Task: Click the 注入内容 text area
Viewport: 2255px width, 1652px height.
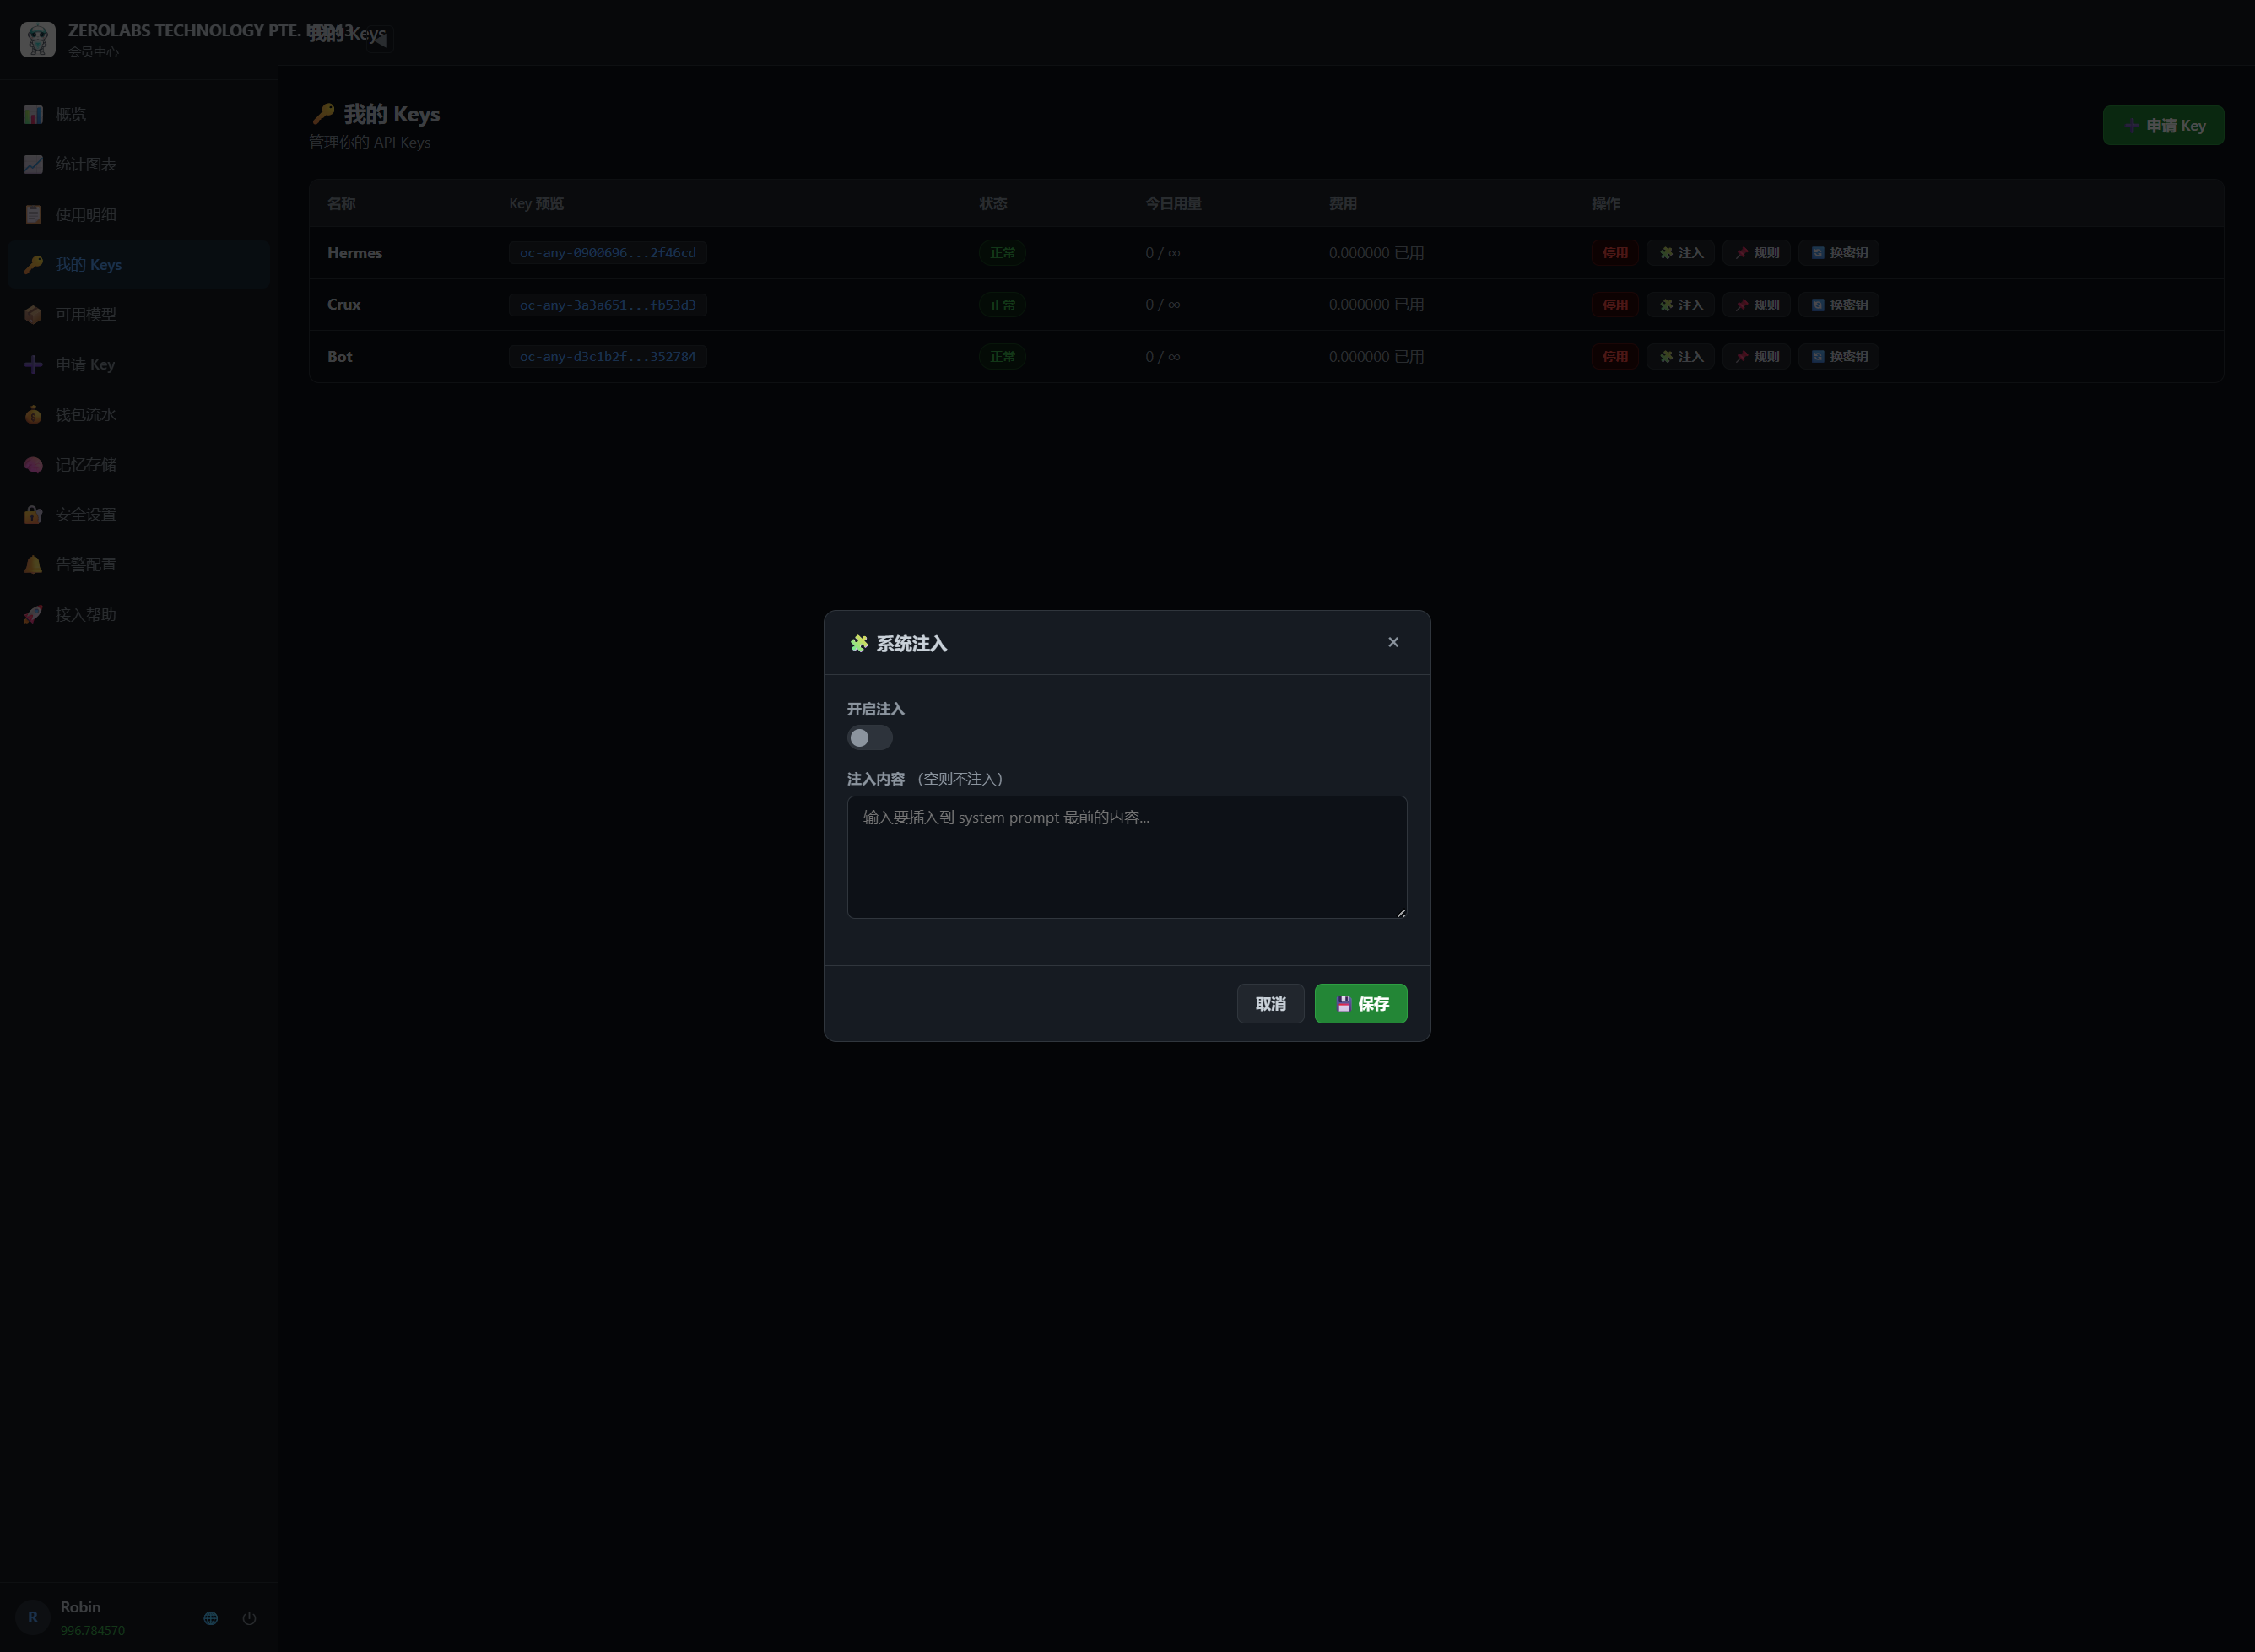Action: [x=1127, y=857]
